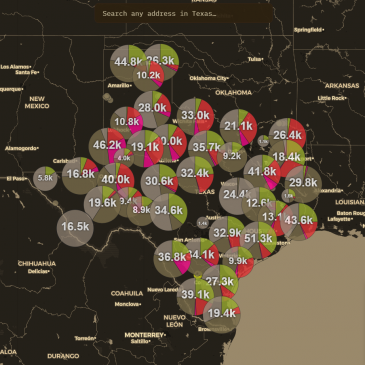The width and height of the screenshot is (365, 365).
Task: Click the CHIHUAHUA state label
Action: coord(37,264)
